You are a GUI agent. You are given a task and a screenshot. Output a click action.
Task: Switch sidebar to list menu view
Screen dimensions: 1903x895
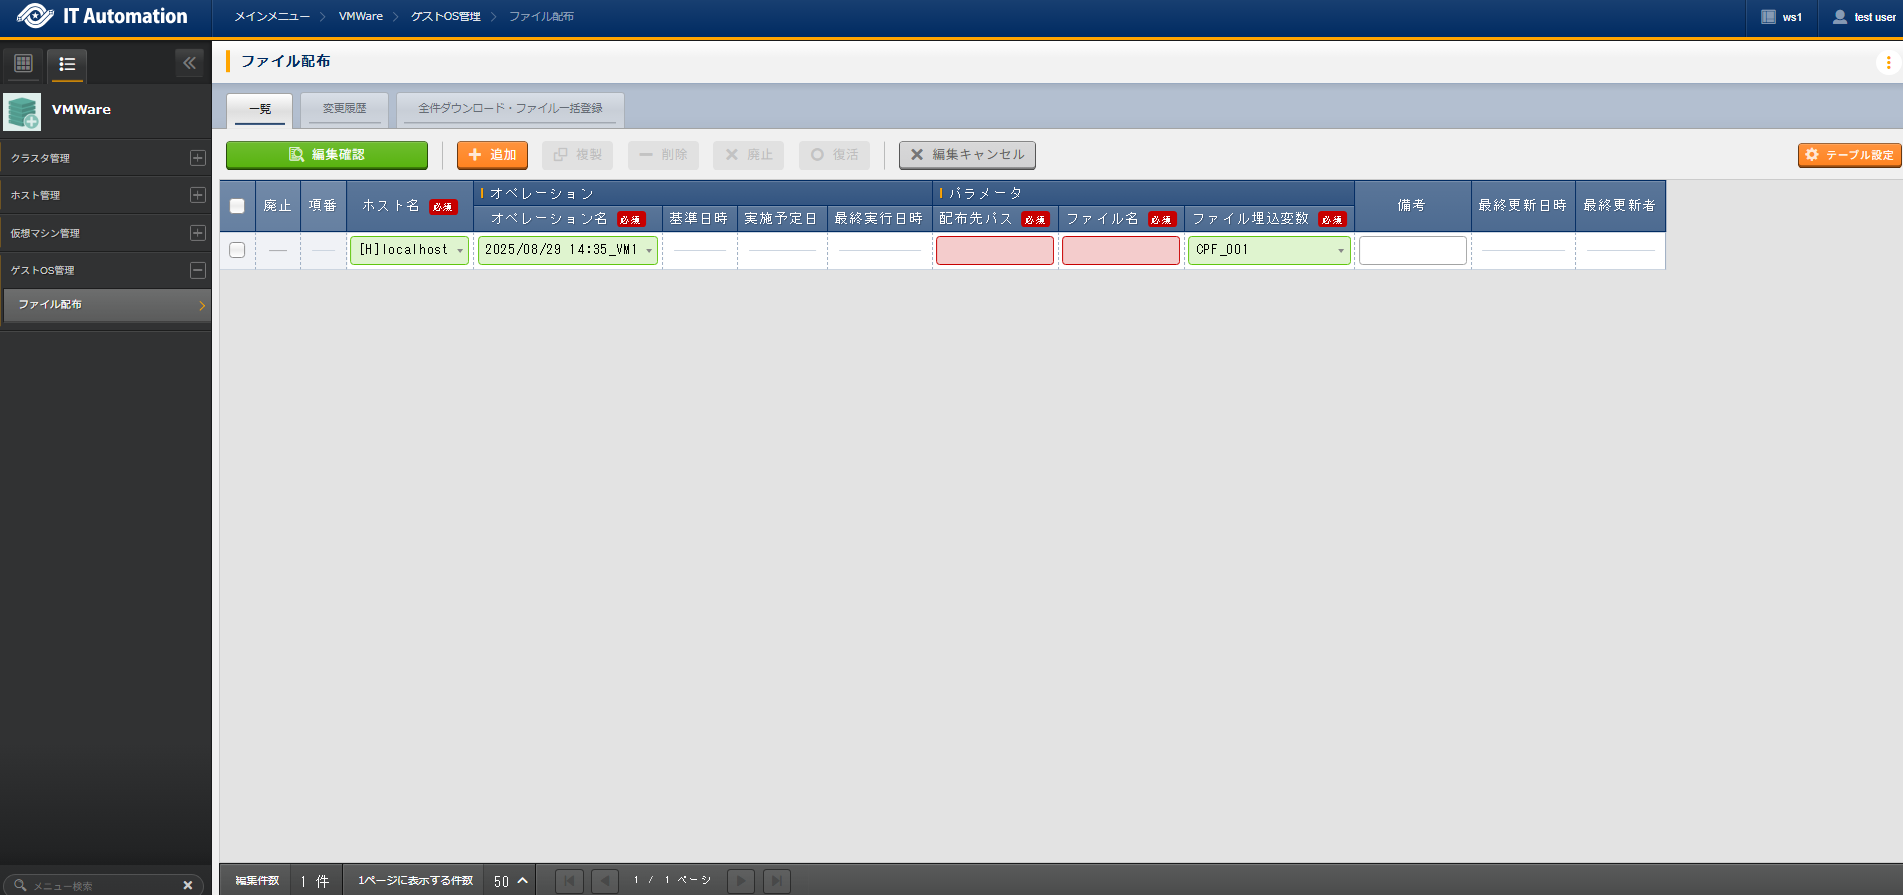point(67,64)
